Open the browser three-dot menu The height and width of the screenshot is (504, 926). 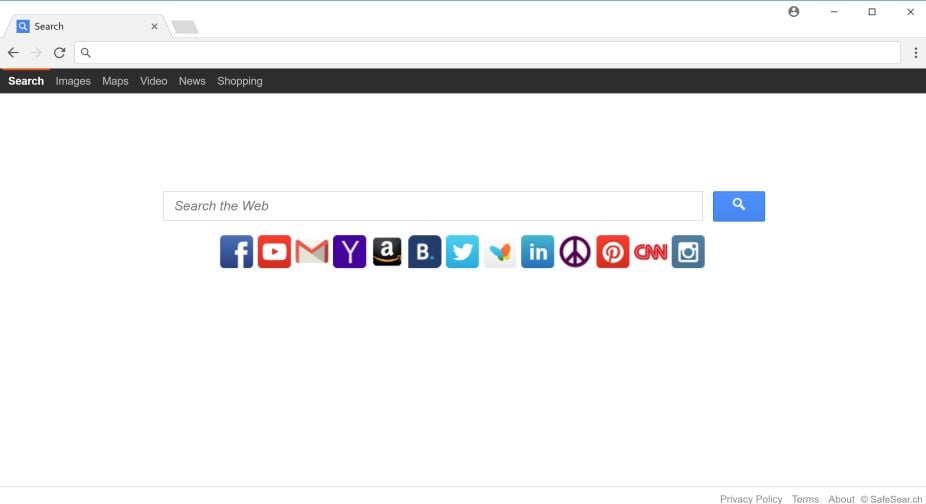tap(915, 53)
